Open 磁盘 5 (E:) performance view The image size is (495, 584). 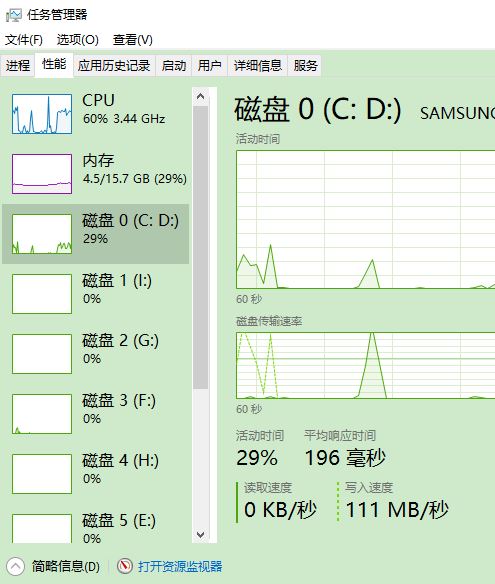pos(95,524)
